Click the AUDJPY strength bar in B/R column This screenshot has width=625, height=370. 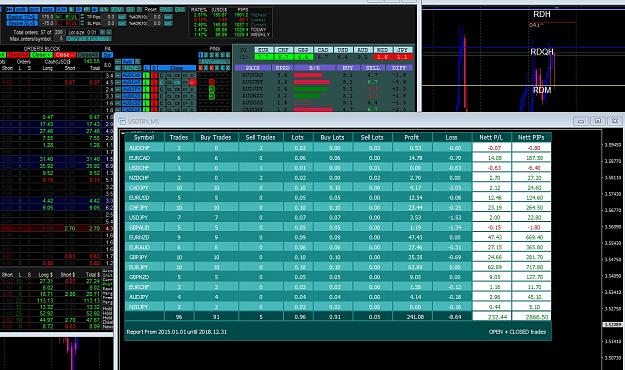pos(311,89)
